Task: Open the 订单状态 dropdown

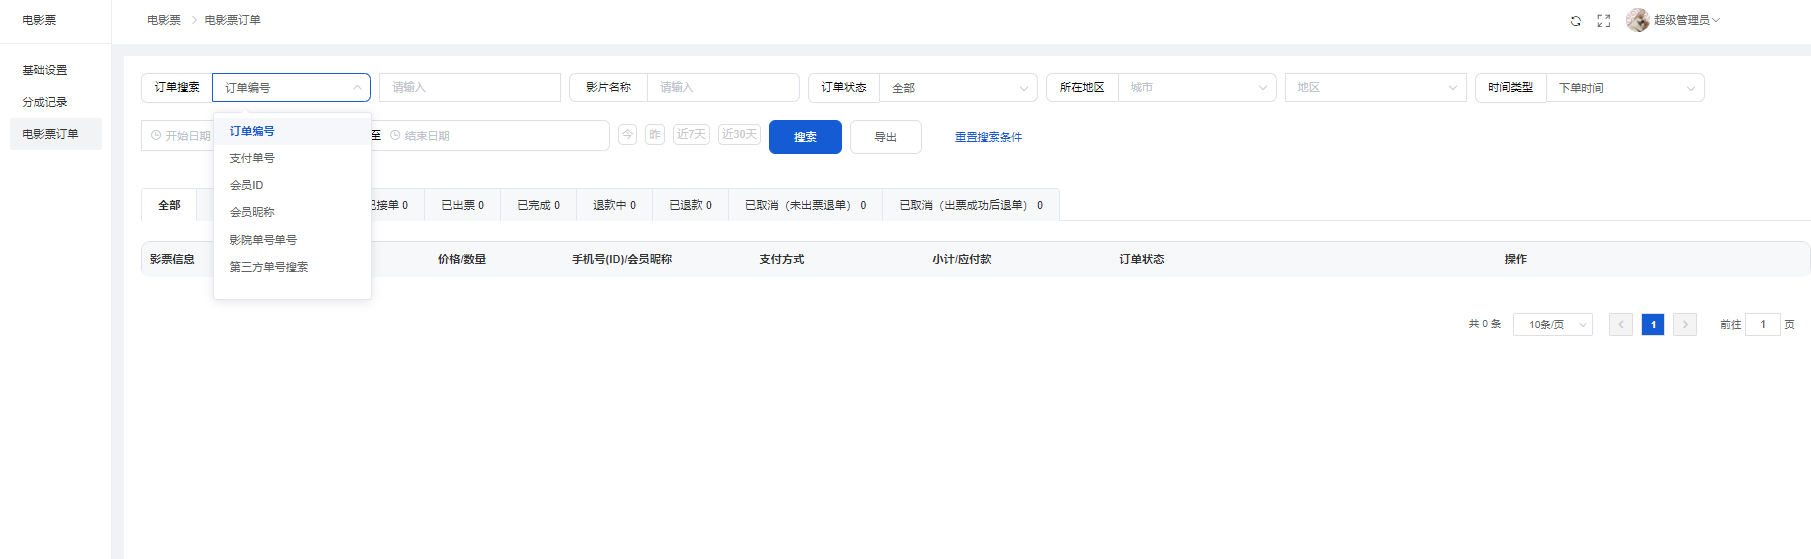Action: point(957,88)
